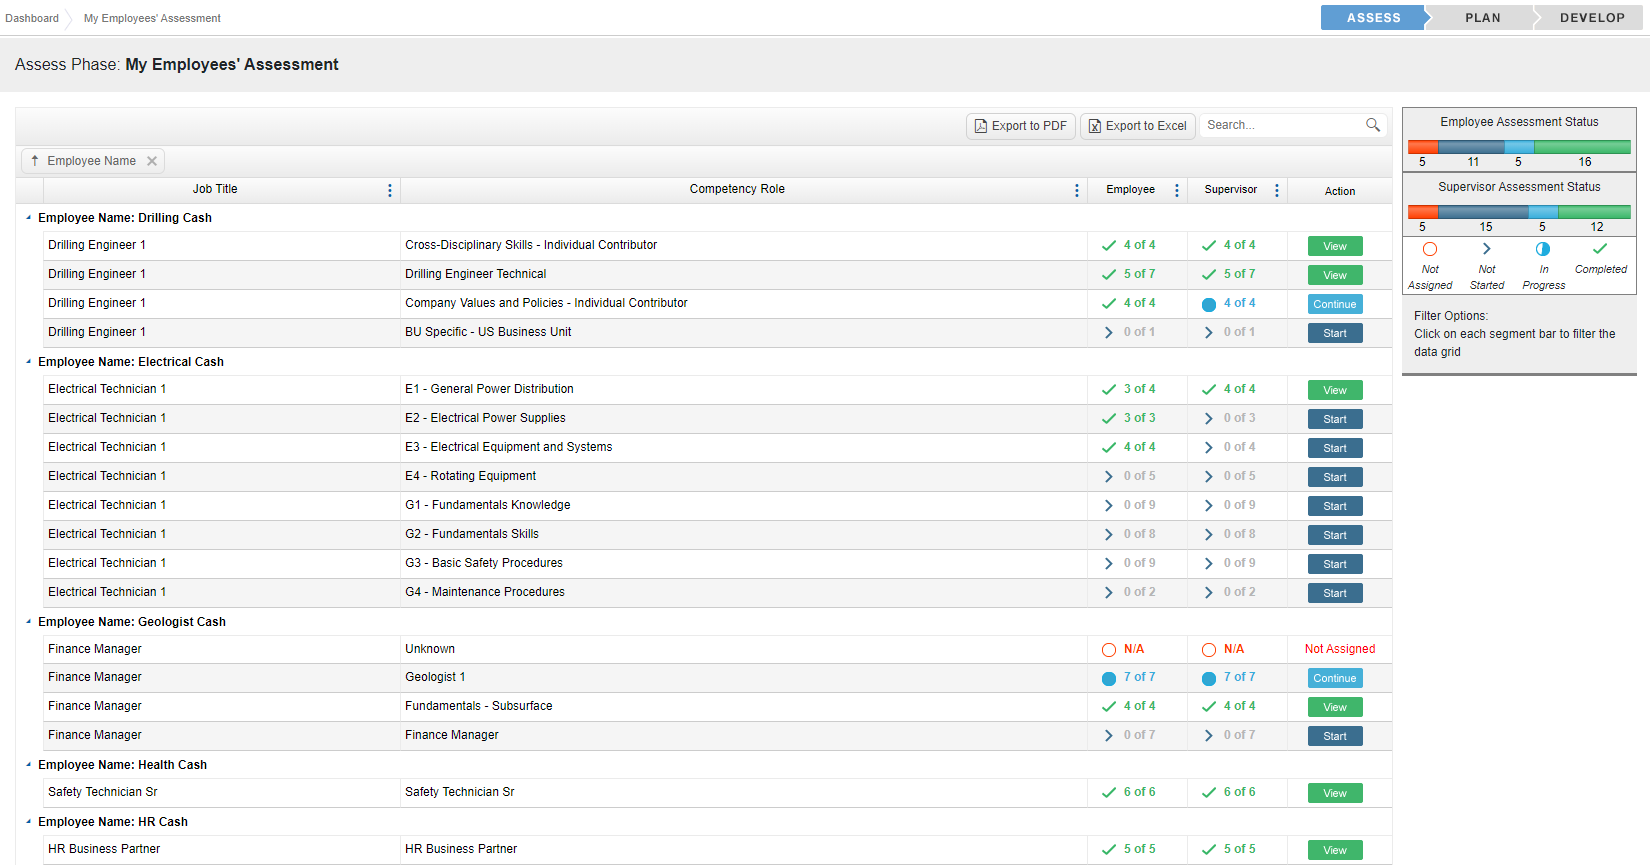Click the In Progress half-circle legend icon
1650x865 pixels.
[x=1543, y=249]
